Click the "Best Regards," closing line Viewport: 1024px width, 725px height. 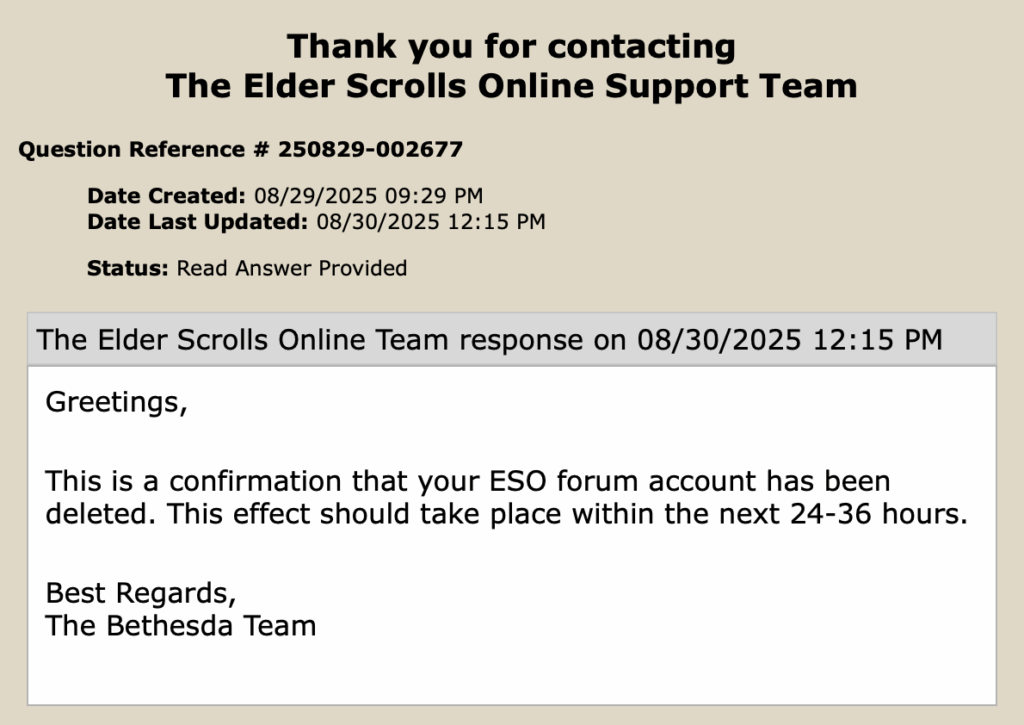(x=141, y=592)
